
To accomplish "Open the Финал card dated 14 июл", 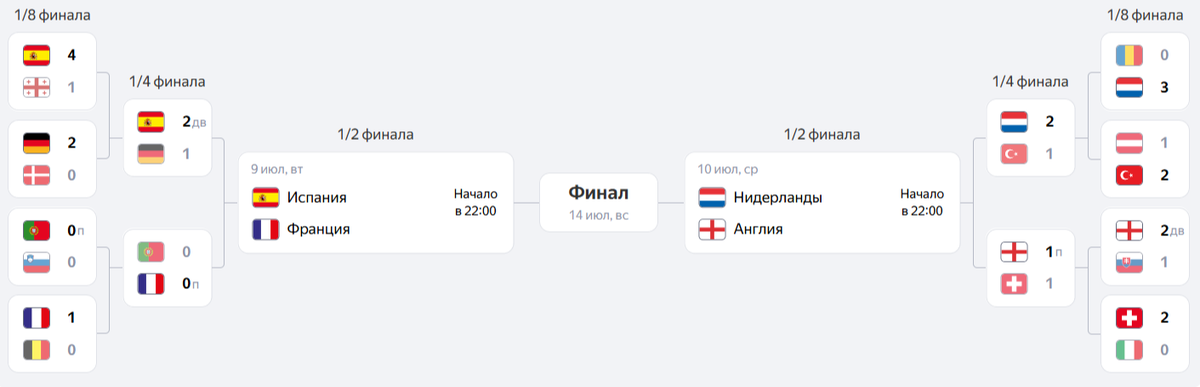I will (x=598, y=202).
